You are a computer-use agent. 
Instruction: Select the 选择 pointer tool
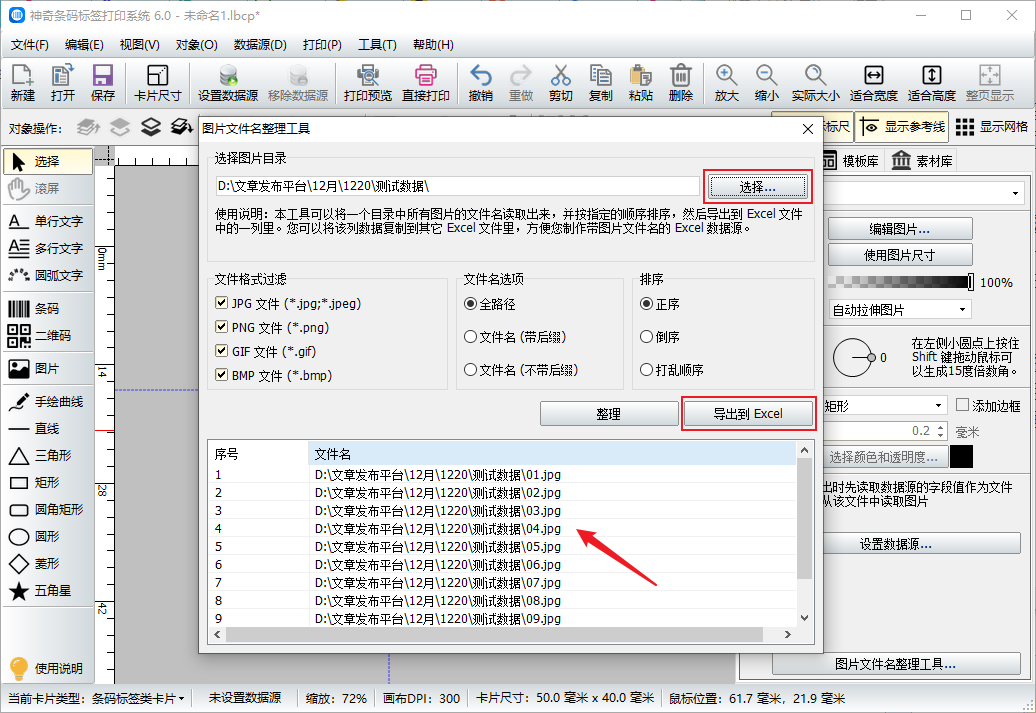48,161
